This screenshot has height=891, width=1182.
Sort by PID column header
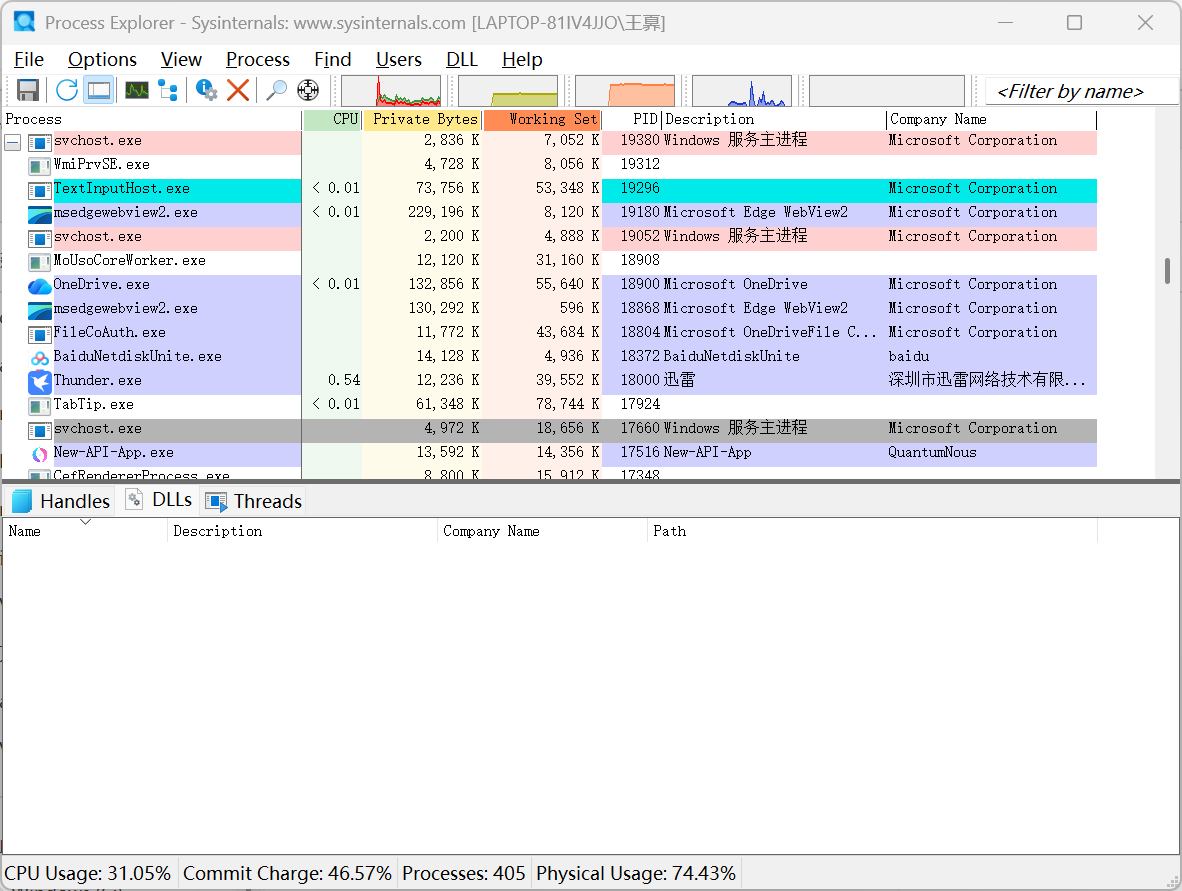coord(632,119)
